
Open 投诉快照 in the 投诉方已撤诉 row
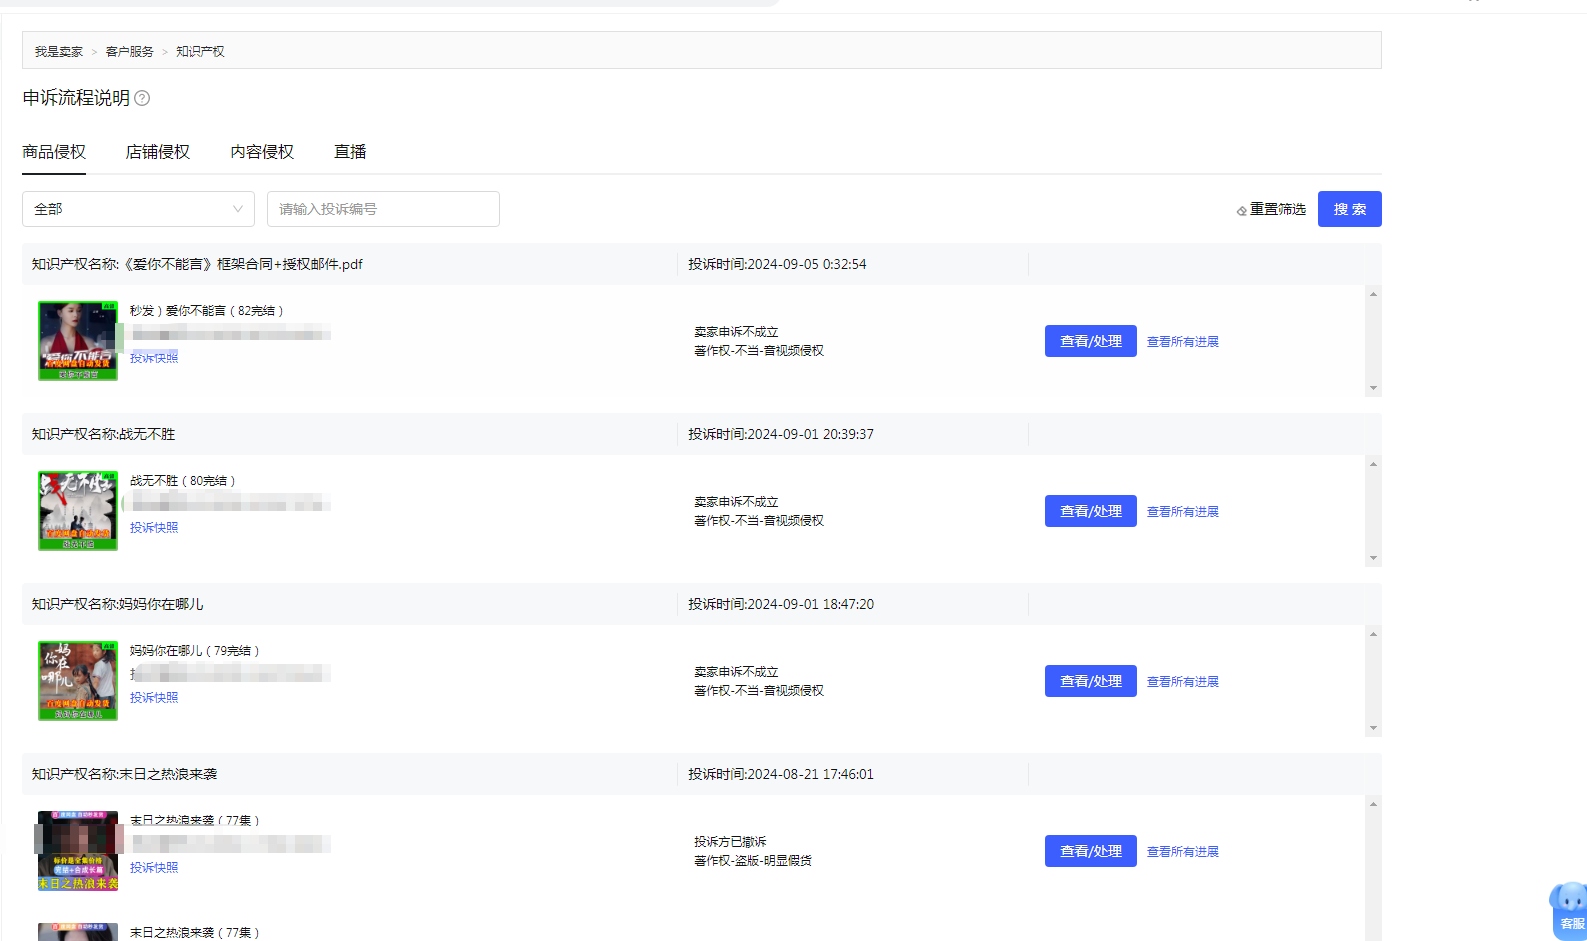(x=154, y=868)
